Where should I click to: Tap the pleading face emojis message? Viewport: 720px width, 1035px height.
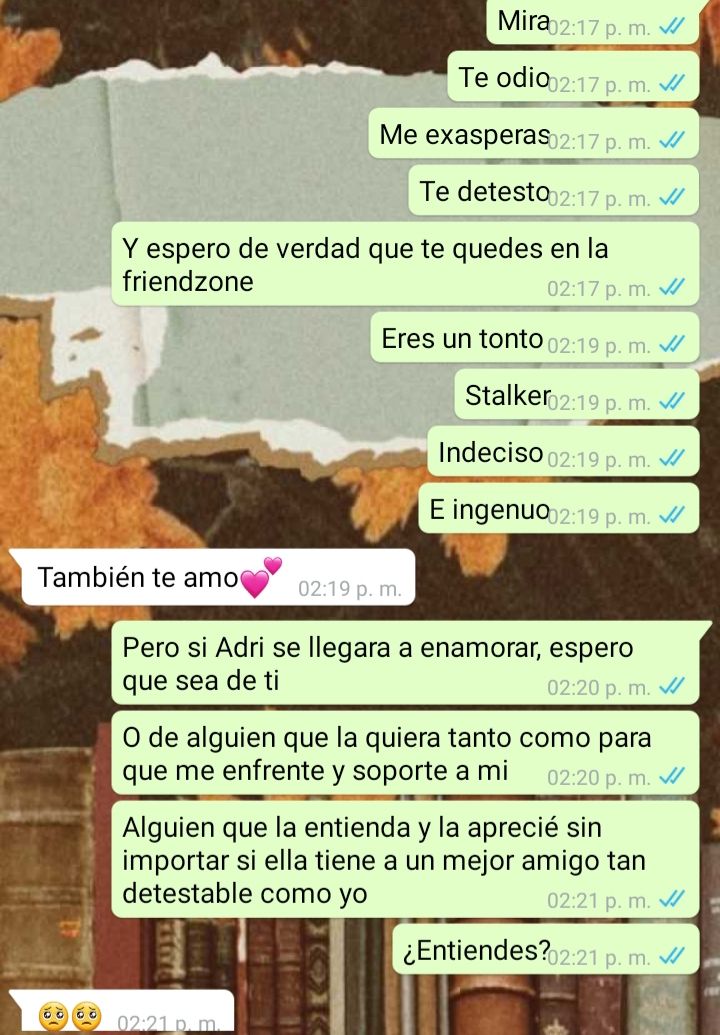click(x=123, y=1012)
